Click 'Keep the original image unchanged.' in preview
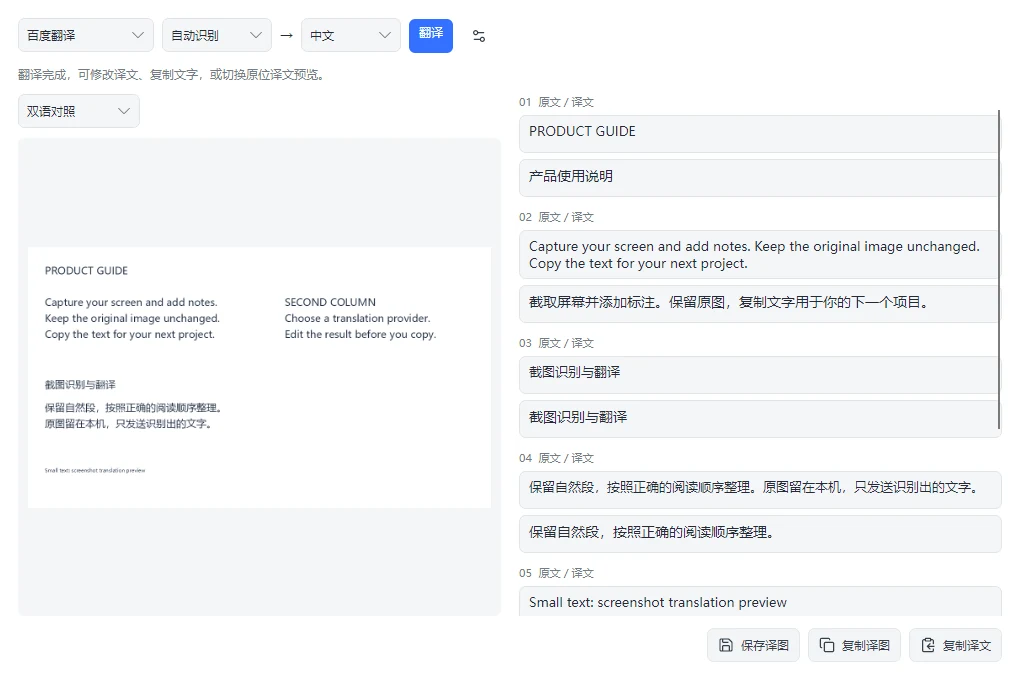The image size is (1020, 680). (132, 318)
